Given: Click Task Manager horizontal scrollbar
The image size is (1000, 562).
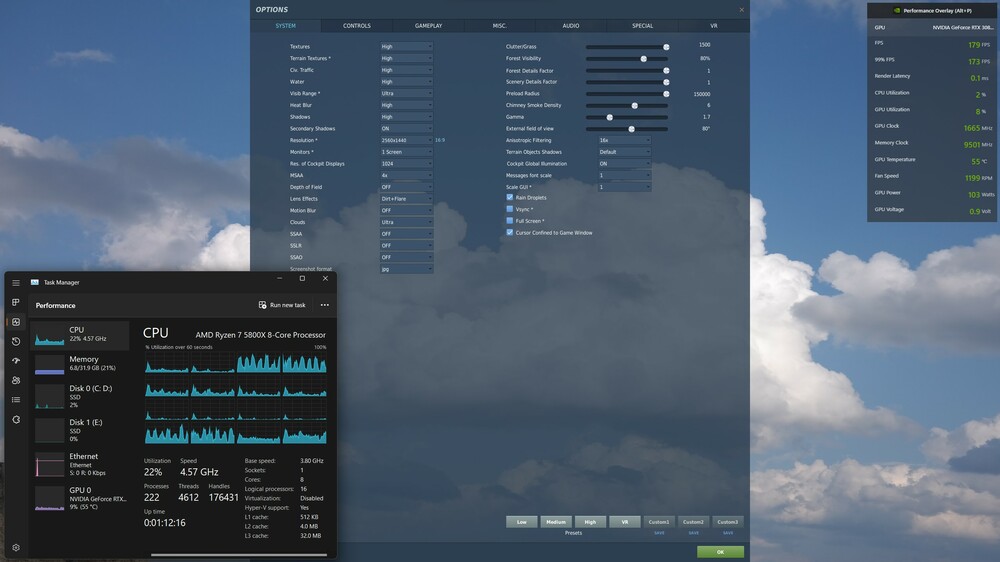Looking at the screenshot, I should 239,555.
